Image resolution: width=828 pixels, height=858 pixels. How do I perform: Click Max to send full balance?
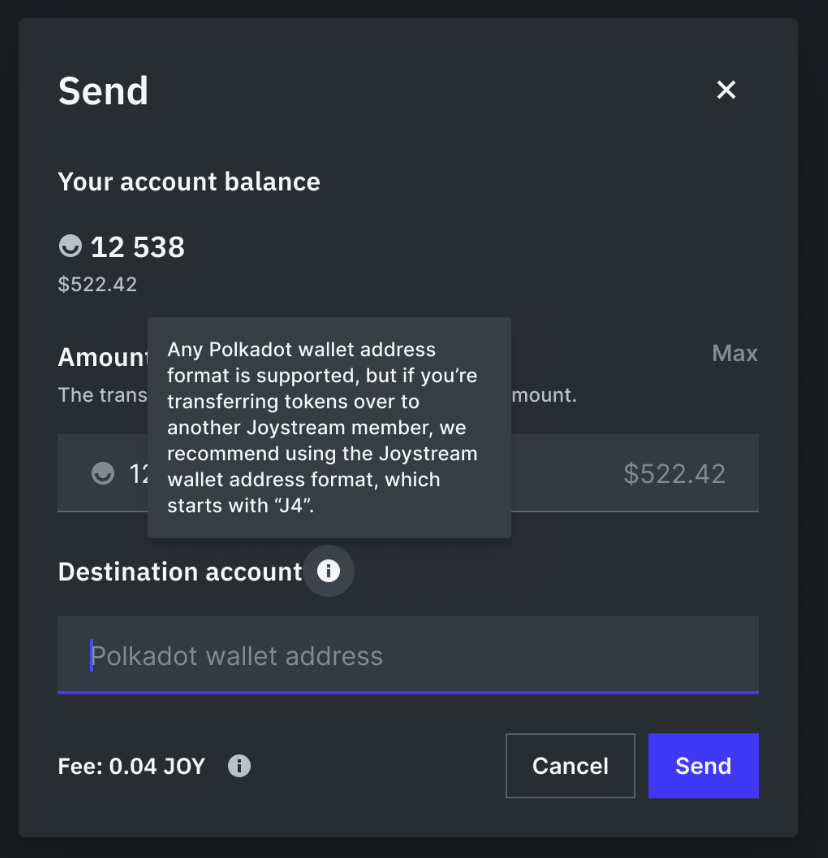click(734, 353)
